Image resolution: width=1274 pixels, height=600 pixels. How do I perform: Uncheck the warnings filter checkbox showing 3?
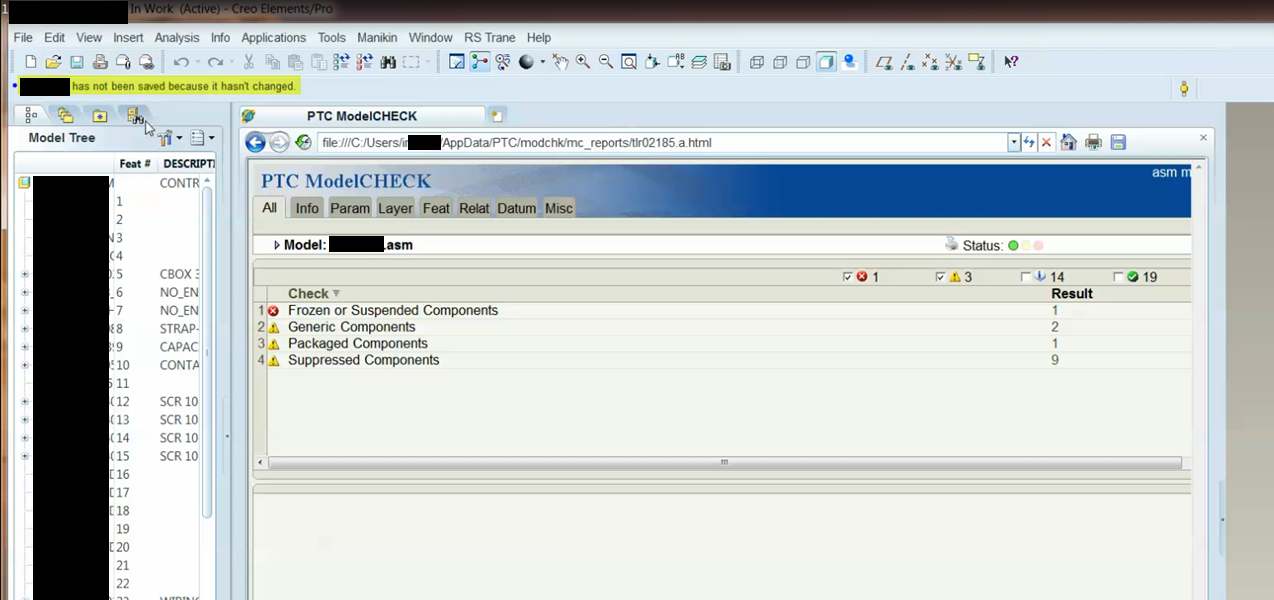tap(941, 277)
